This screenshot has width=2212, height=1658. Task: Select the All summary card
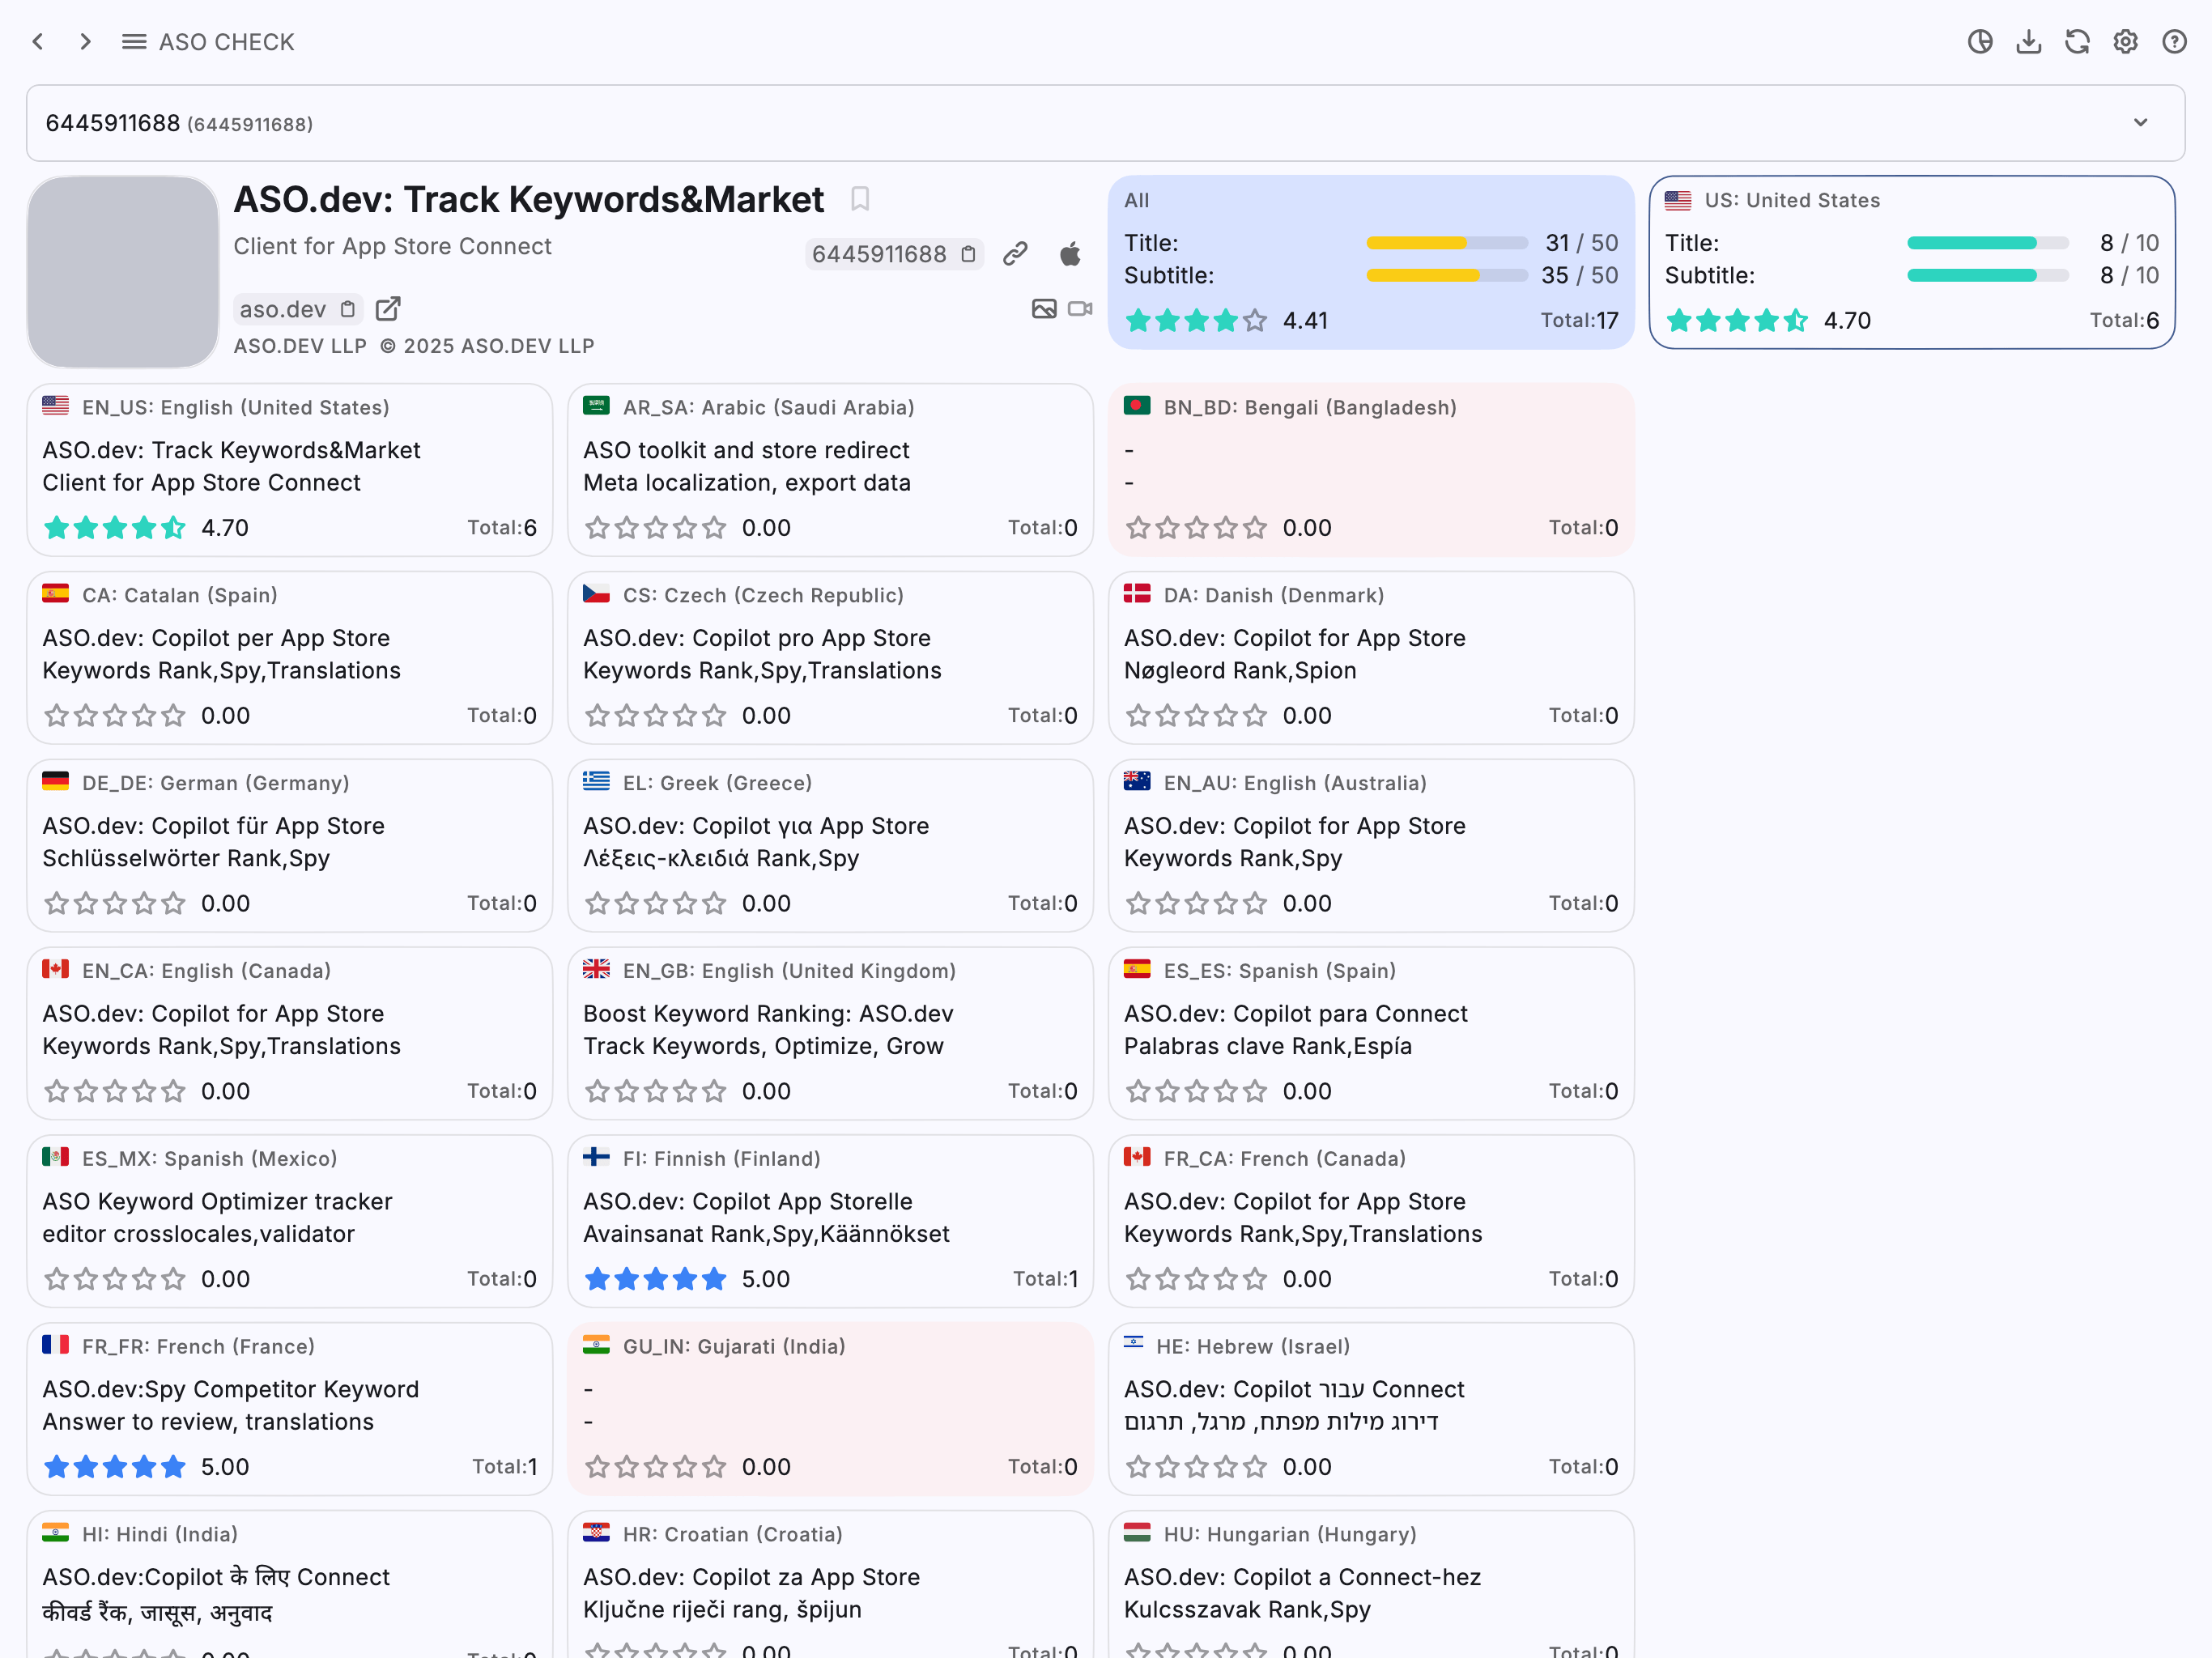coord(1371,262)
